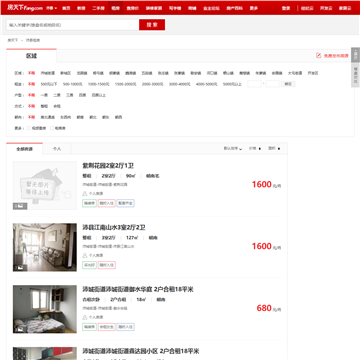Open listing 沛城街道御水华庭 2户合租18平米
Image resolution: width=360 pixels, height=360 pixels.
[x=138, y=289]
